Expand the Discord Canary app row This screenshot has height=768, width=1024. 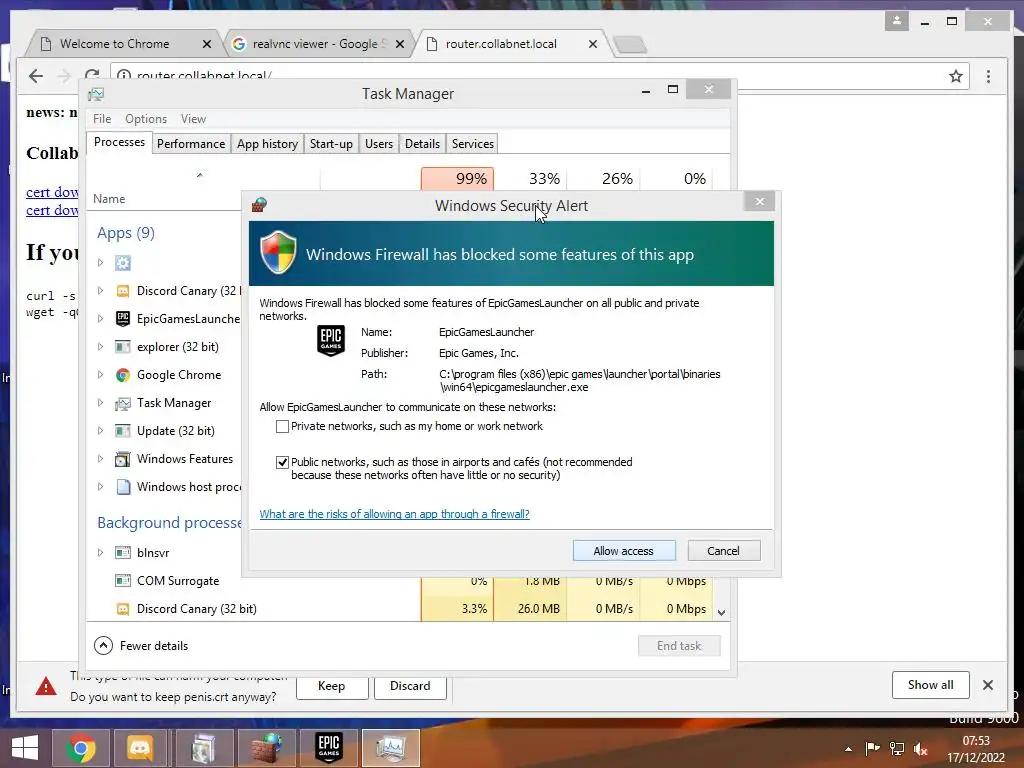click(x=101, y=291)
